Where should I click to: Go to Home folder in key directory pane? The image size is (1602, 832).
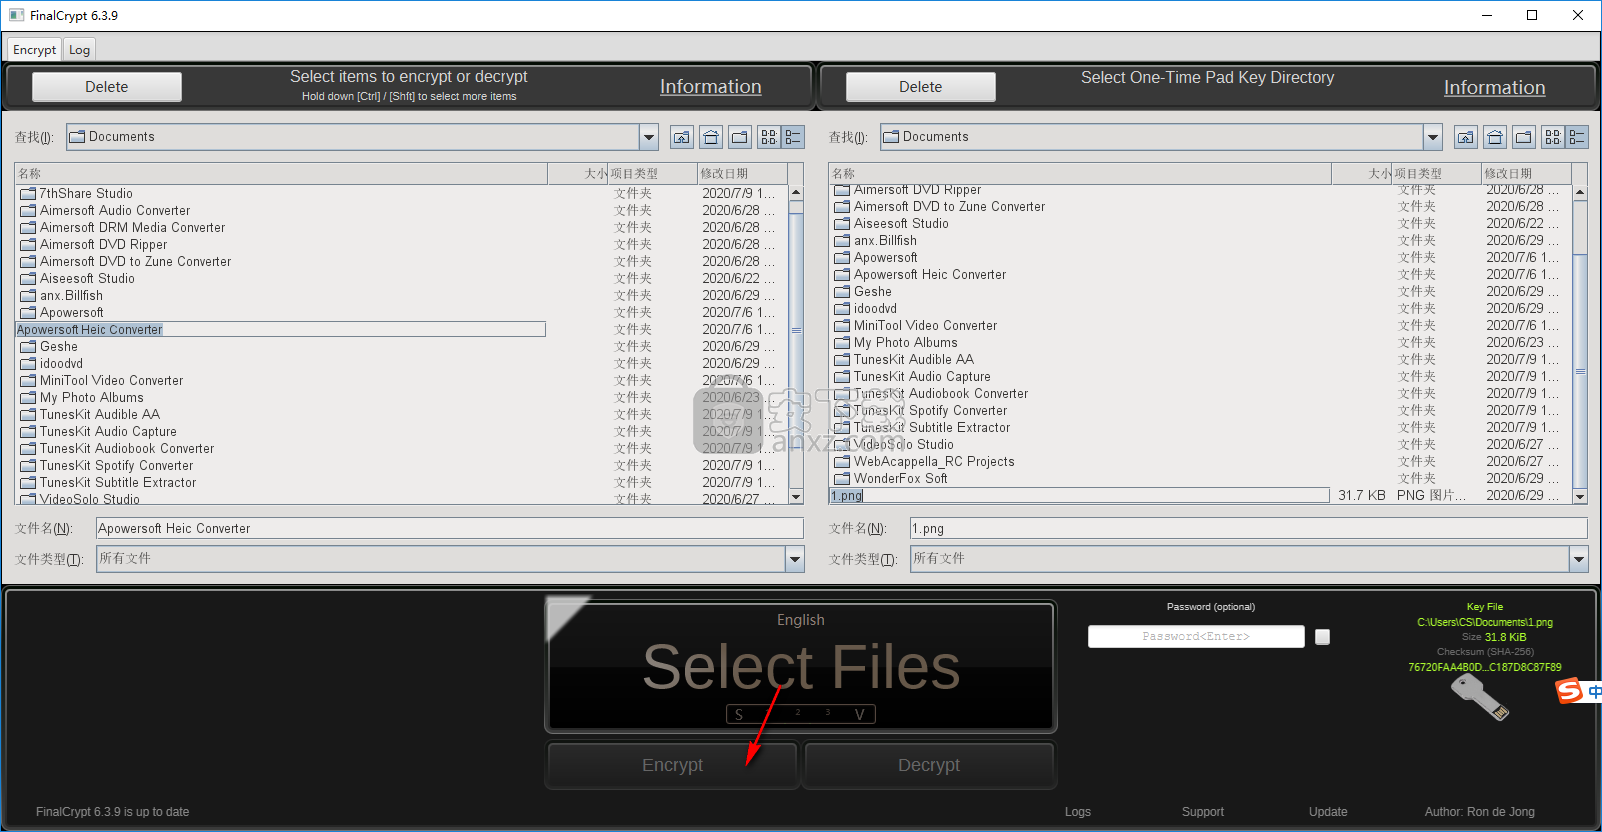(x=1495, y=137)
